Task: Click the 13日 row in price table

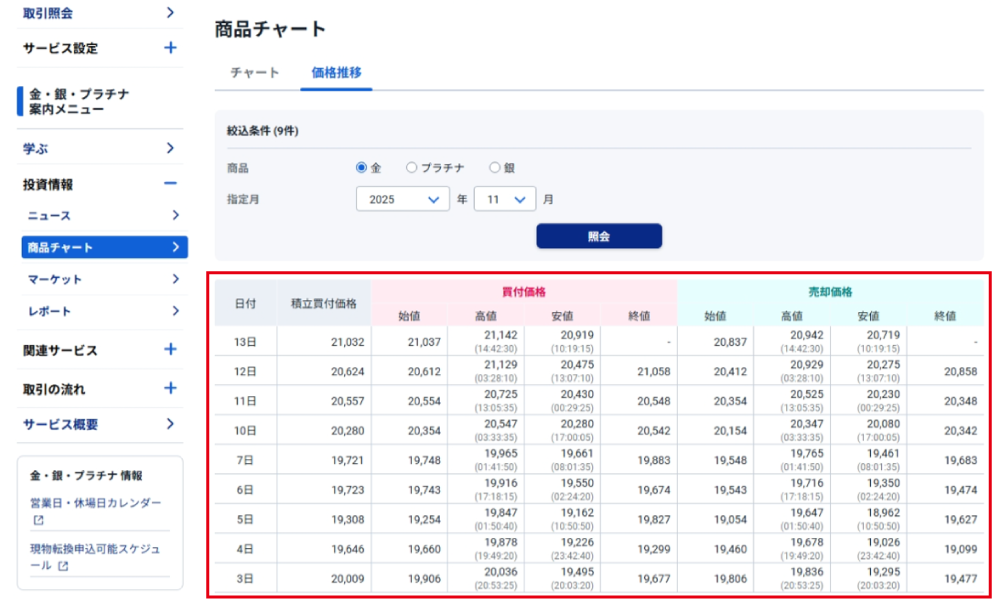Action: click(245, 342)
